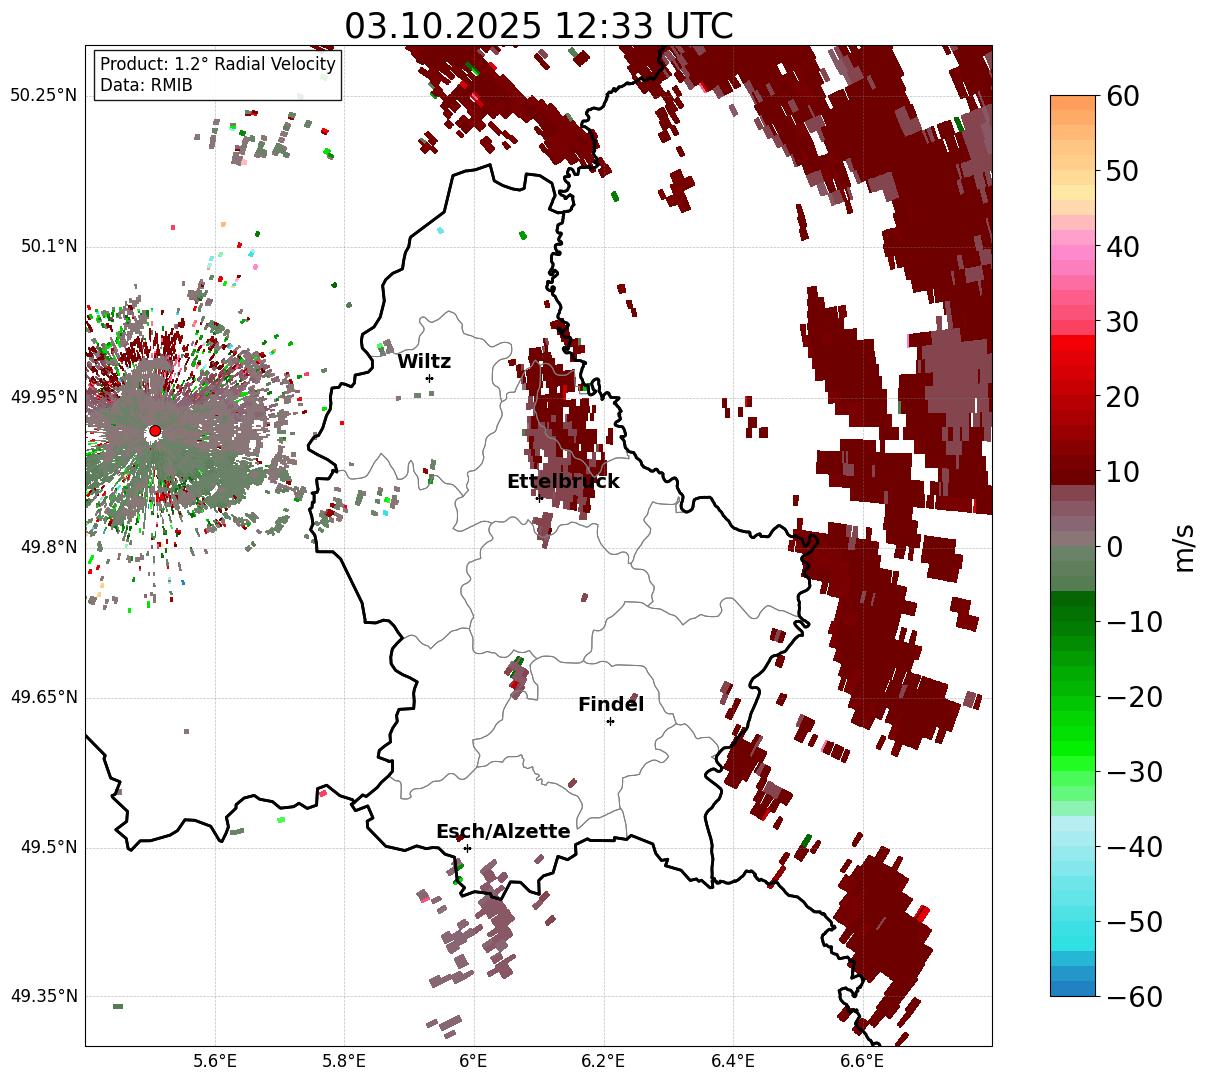Click the colorbar −60 tick label

[1134, 996]
